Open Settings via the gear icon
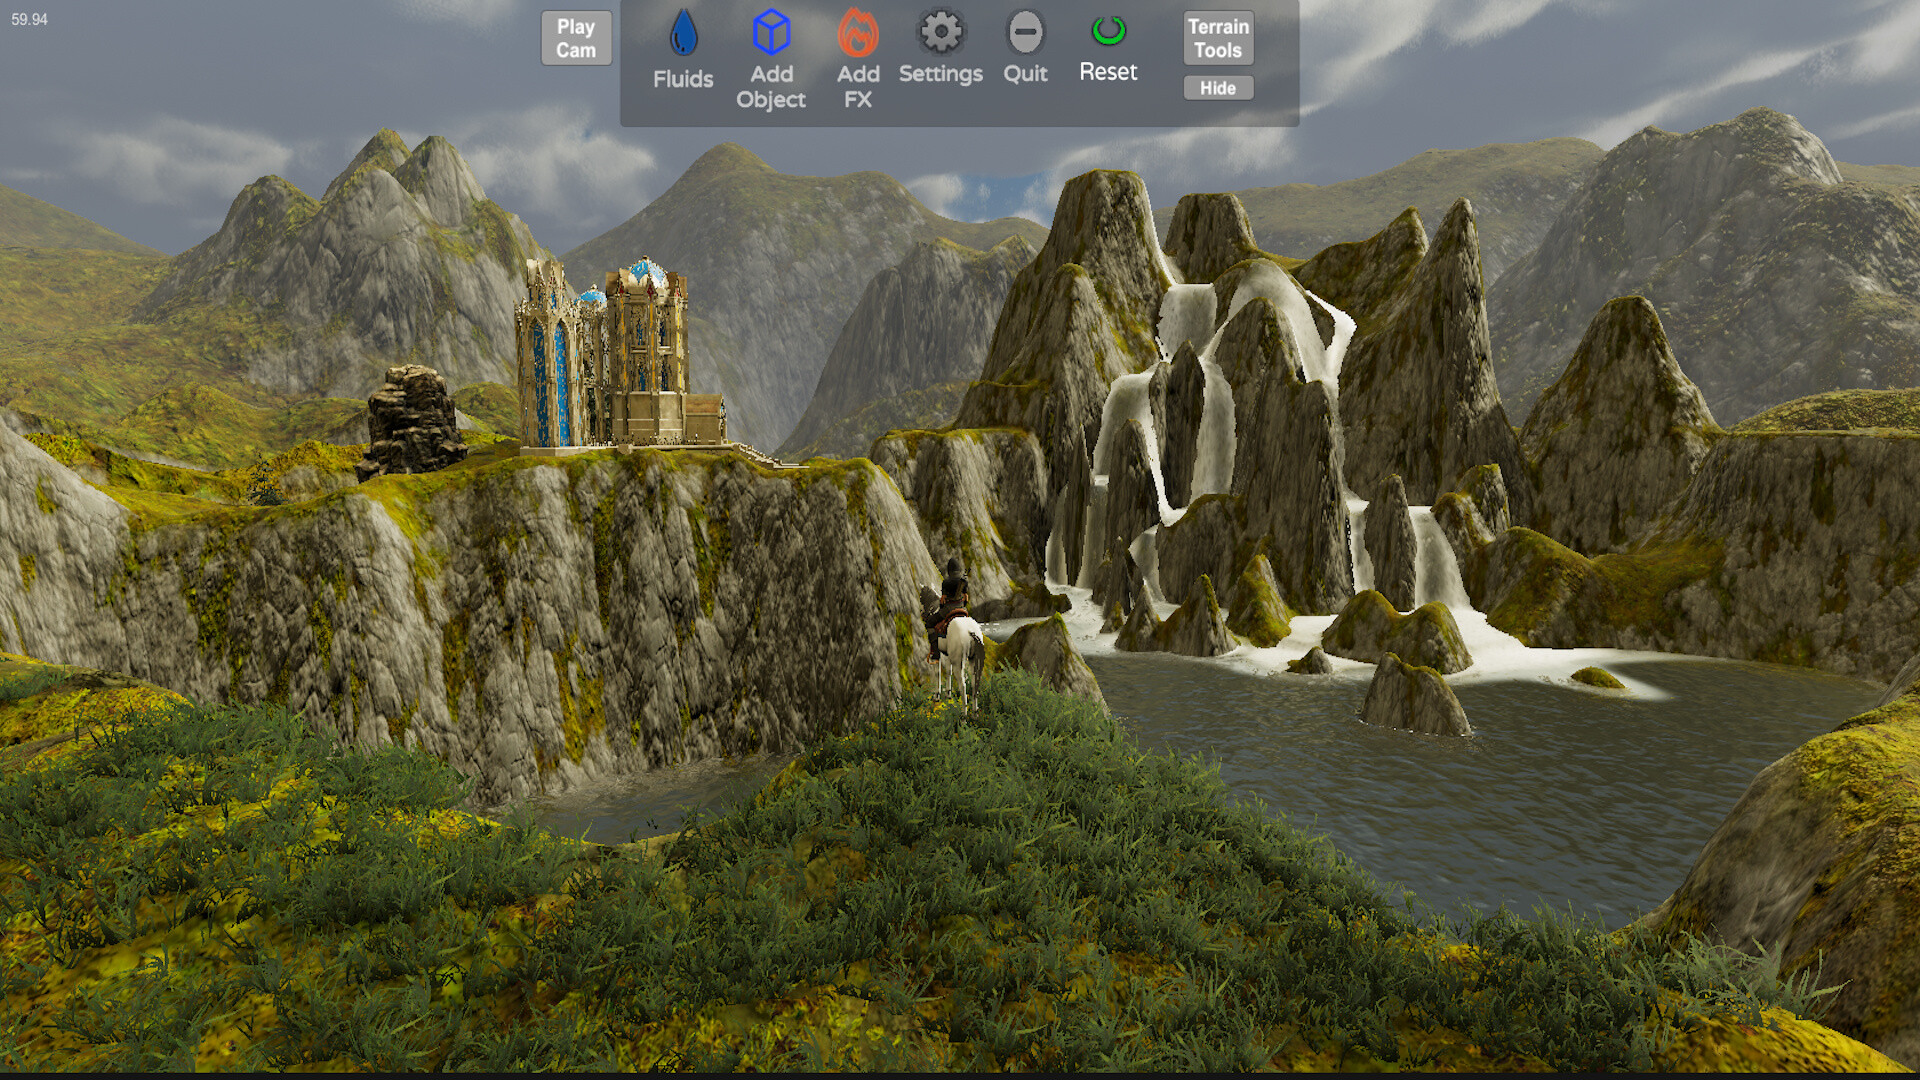The width and height of the screenshot is (1920, 1080). pyautogui.click(x=939, y=34)
